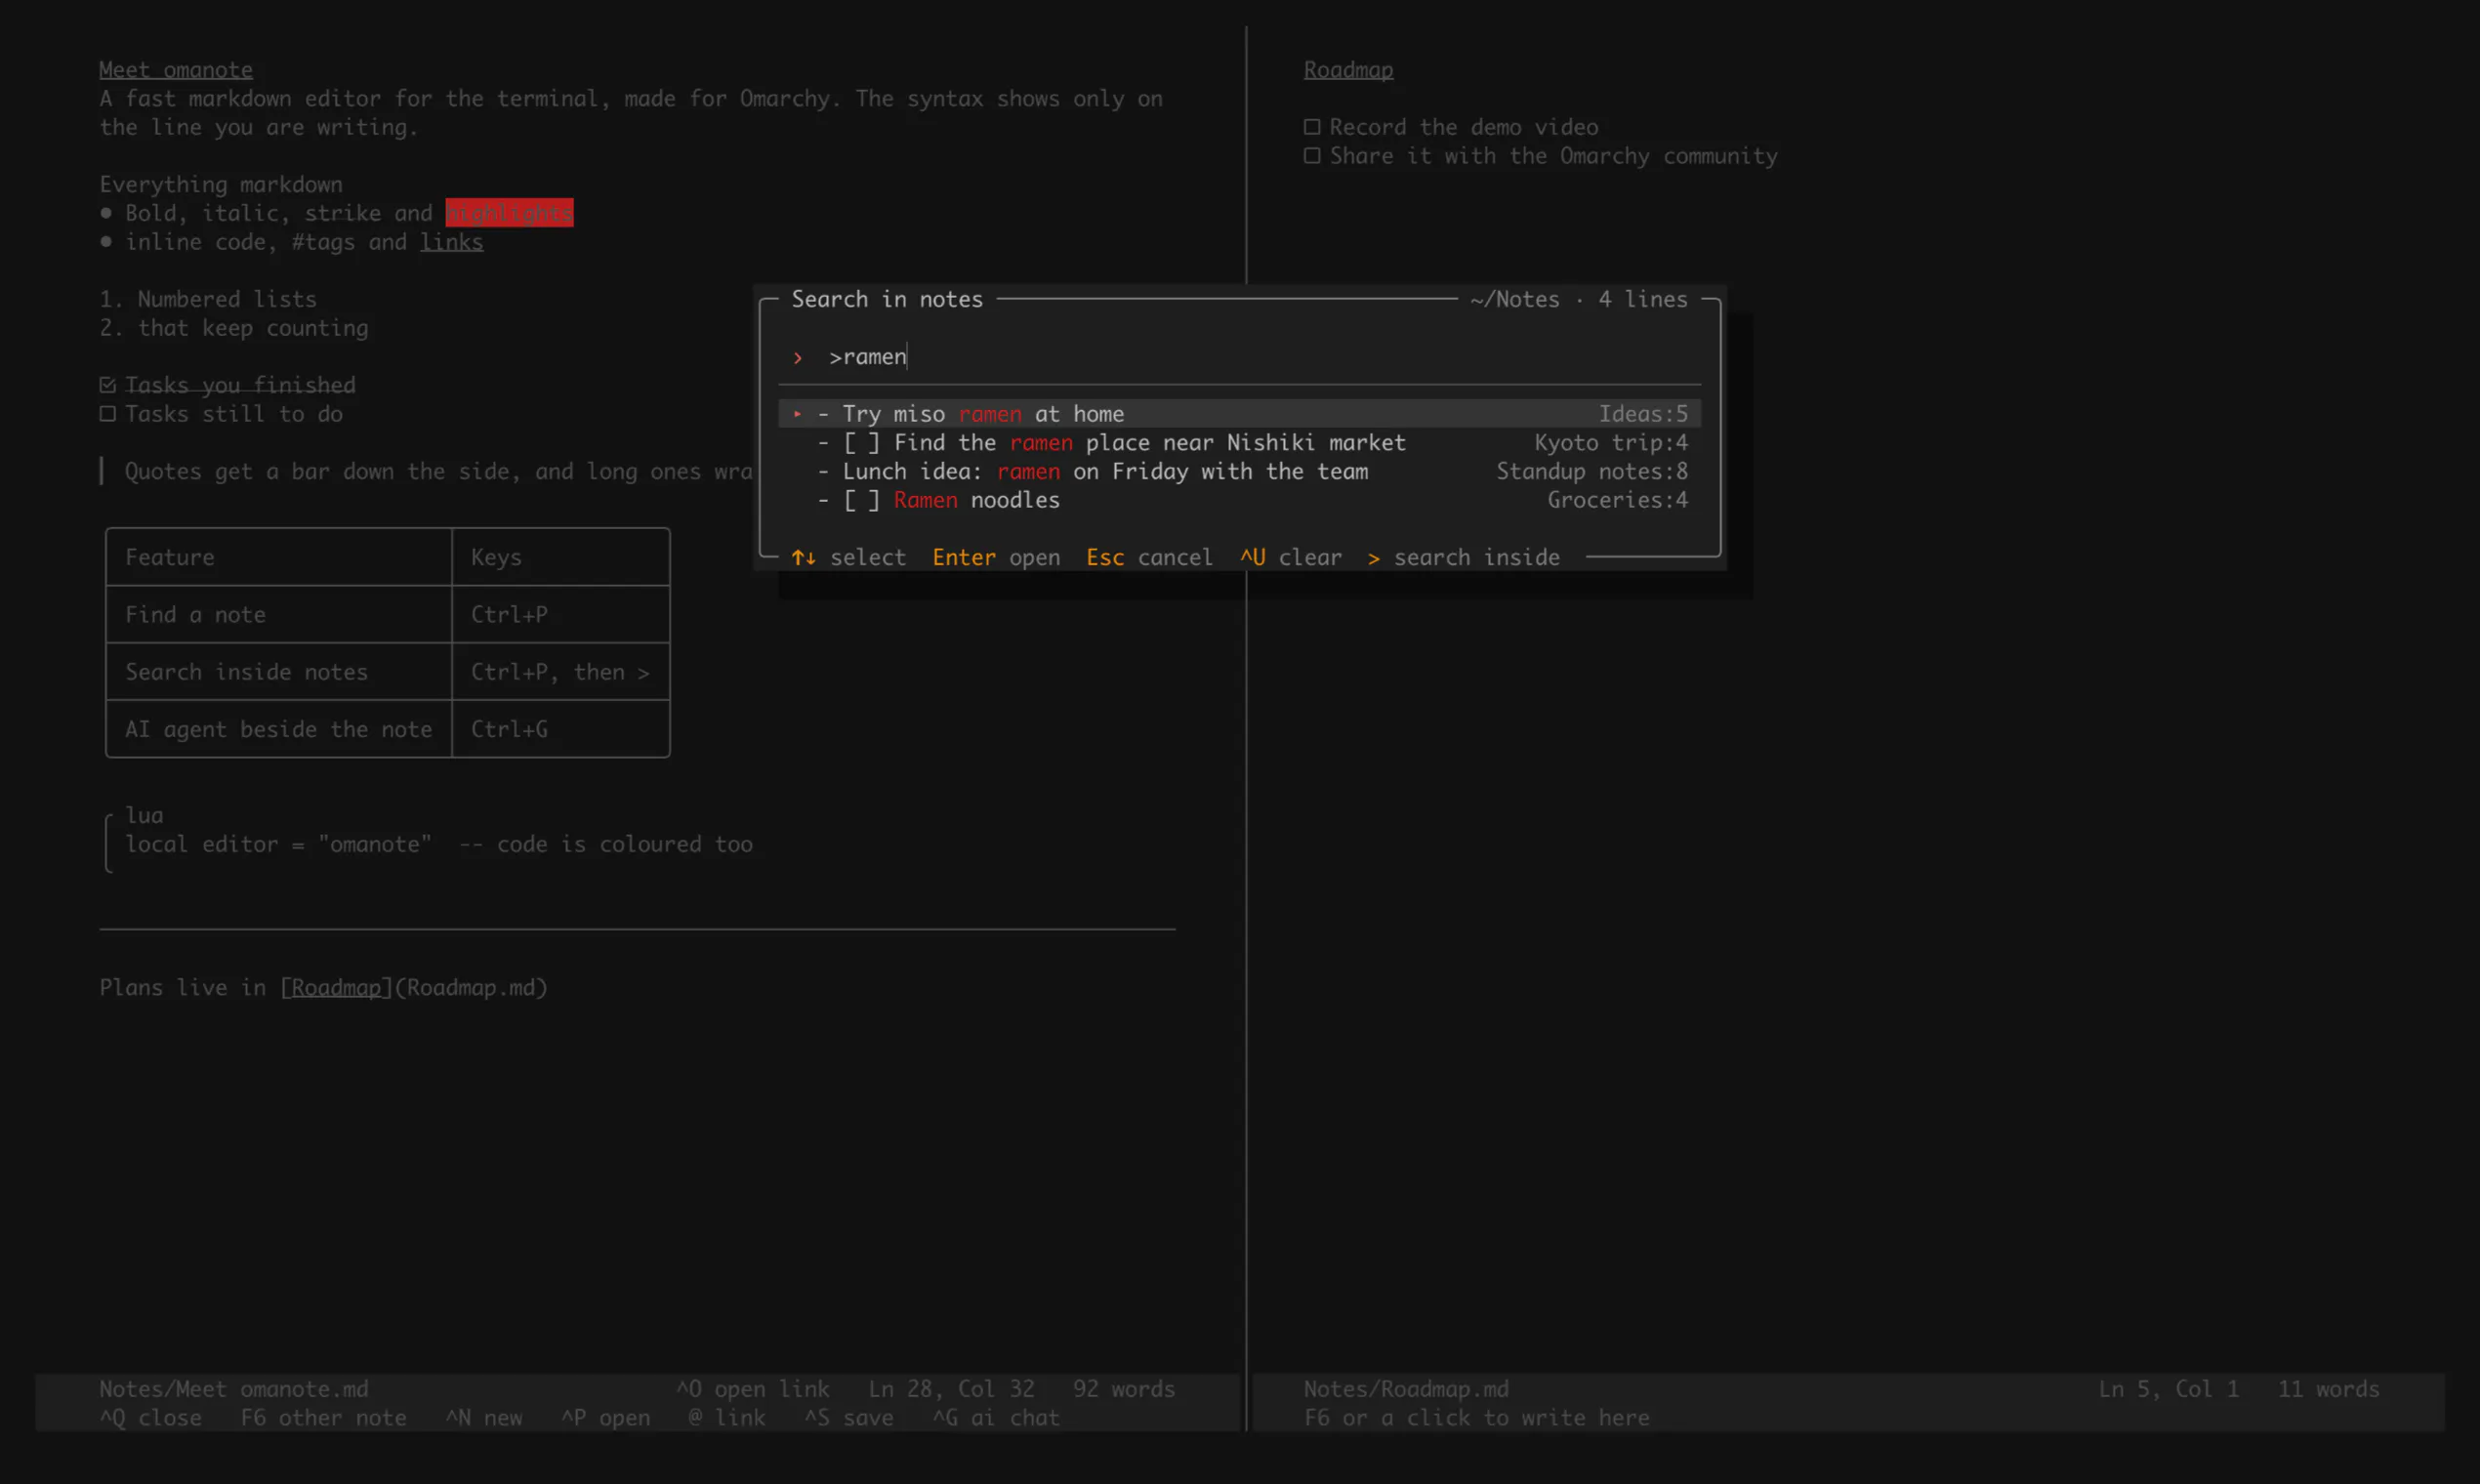Click the 'Search in notes' dialog title
Image resolution: width=2480 pixels, height=1484 pixels.
point(887,300)
